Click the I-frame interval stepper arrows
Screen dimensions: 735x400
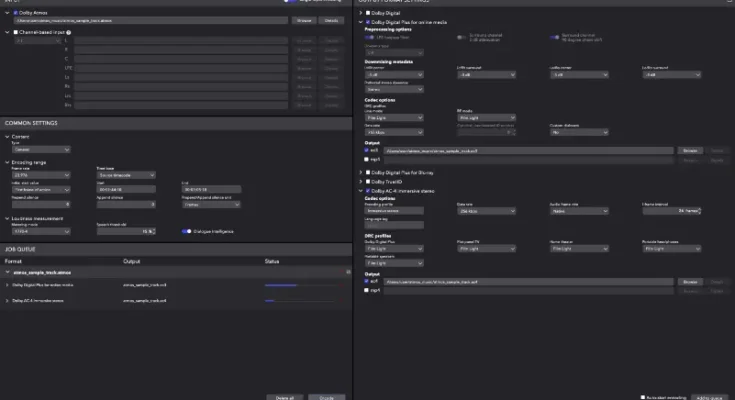click(x=701, y=211)
